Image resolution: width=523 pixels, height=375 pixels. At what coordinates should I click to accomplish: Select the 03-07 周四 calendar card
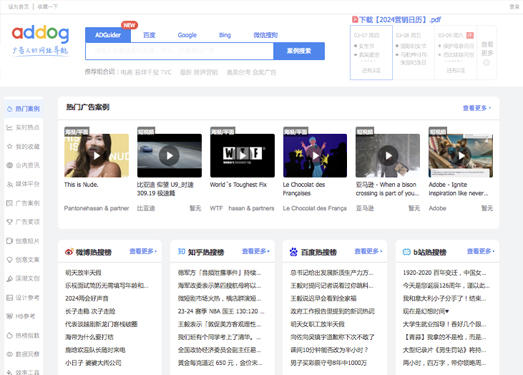(x=371, y=53)
